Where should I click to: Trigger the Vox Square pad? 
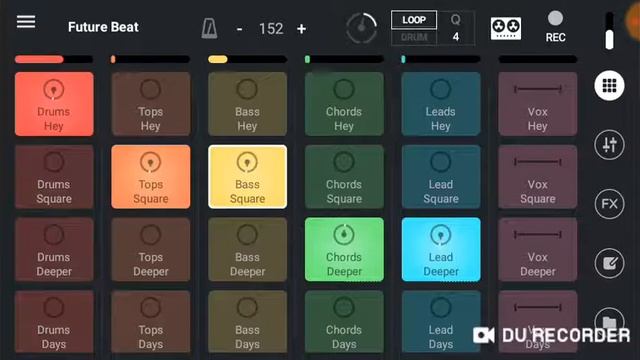coord(538,177)
